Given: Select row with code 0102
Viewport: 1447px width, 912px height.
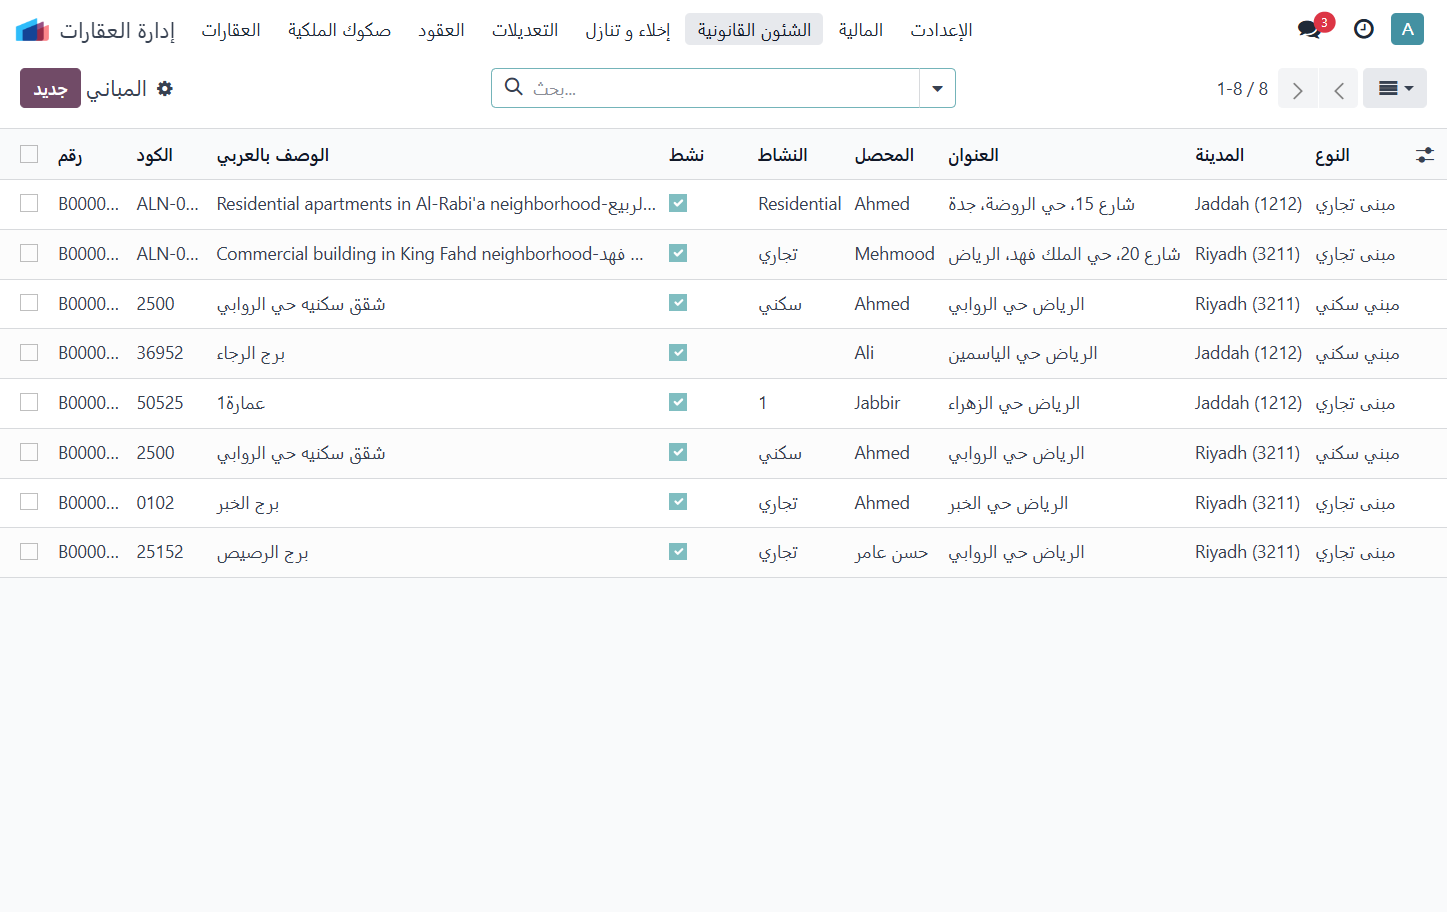Looking at the screenshot, I should tap(29, 502).
